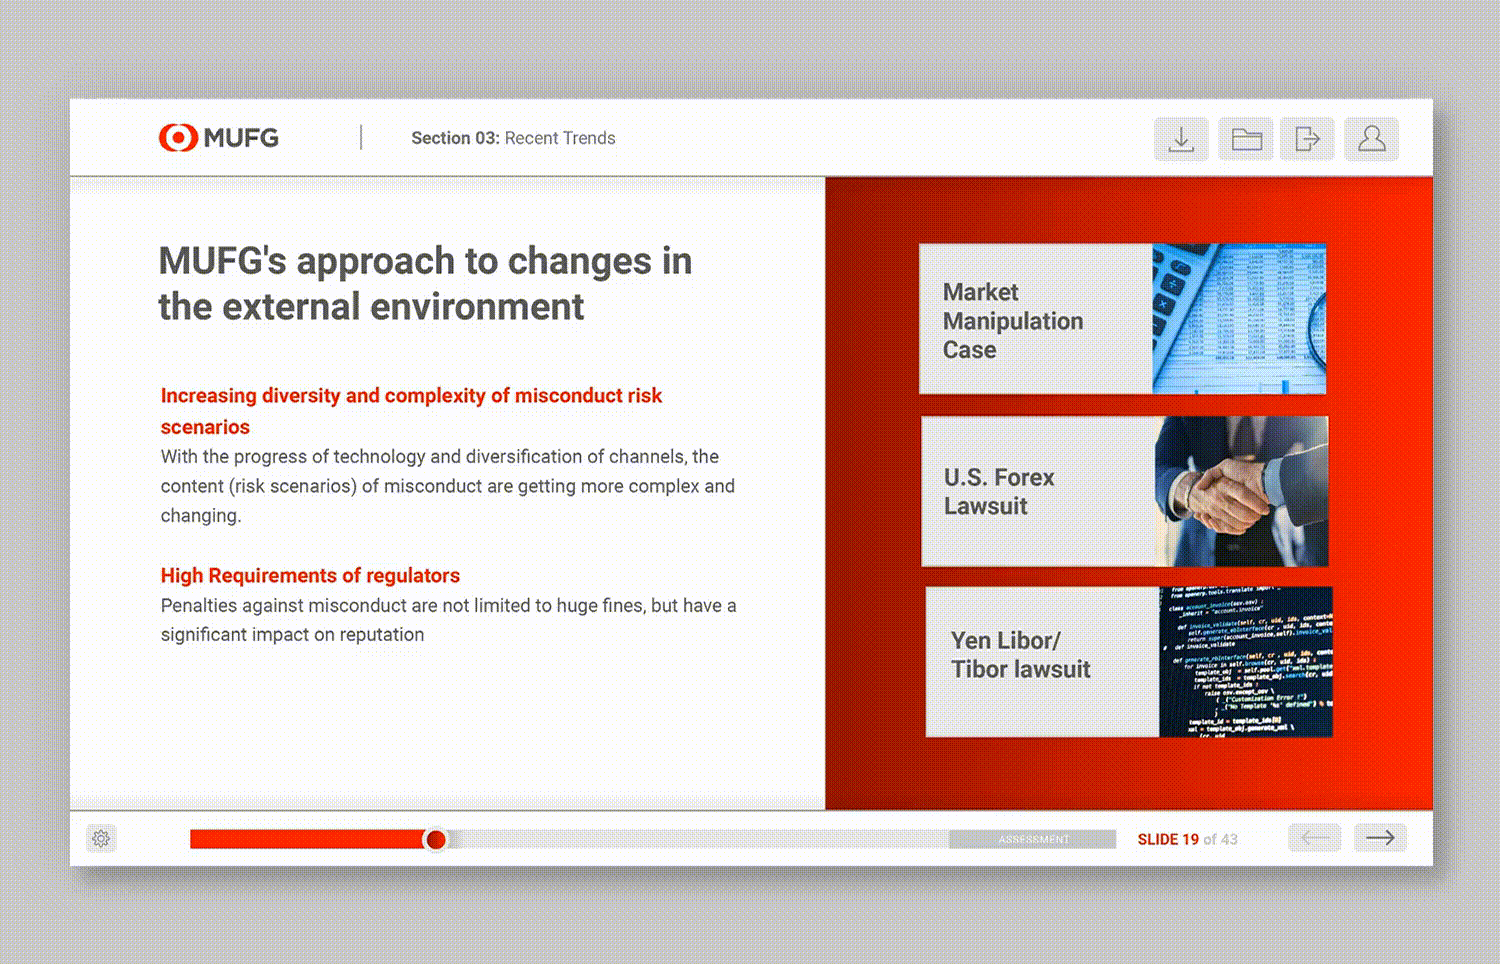Viewport: 1500px width, 964px height.
Task: Click 'Increasing diversity and complexity' heading
Action: [411, 411]
